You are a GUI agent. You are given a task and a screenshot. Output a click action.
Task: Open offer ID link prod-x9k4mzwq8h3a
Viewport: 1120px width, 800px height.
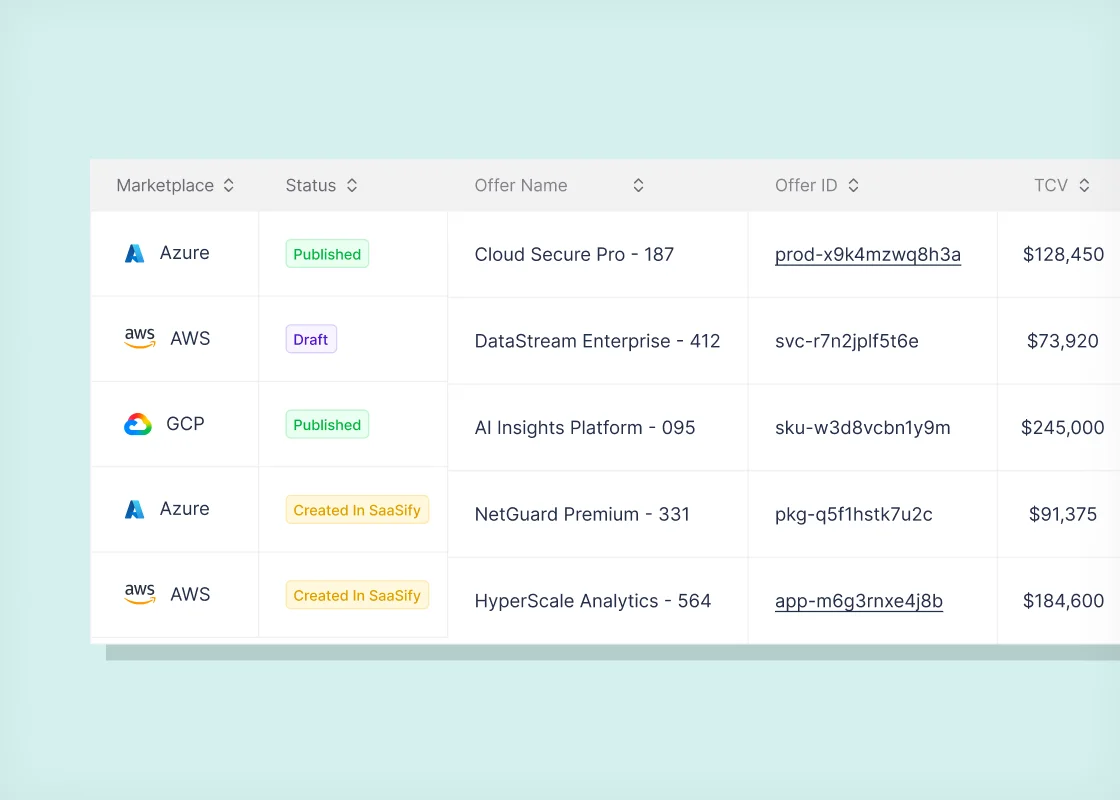pos(868,255)
